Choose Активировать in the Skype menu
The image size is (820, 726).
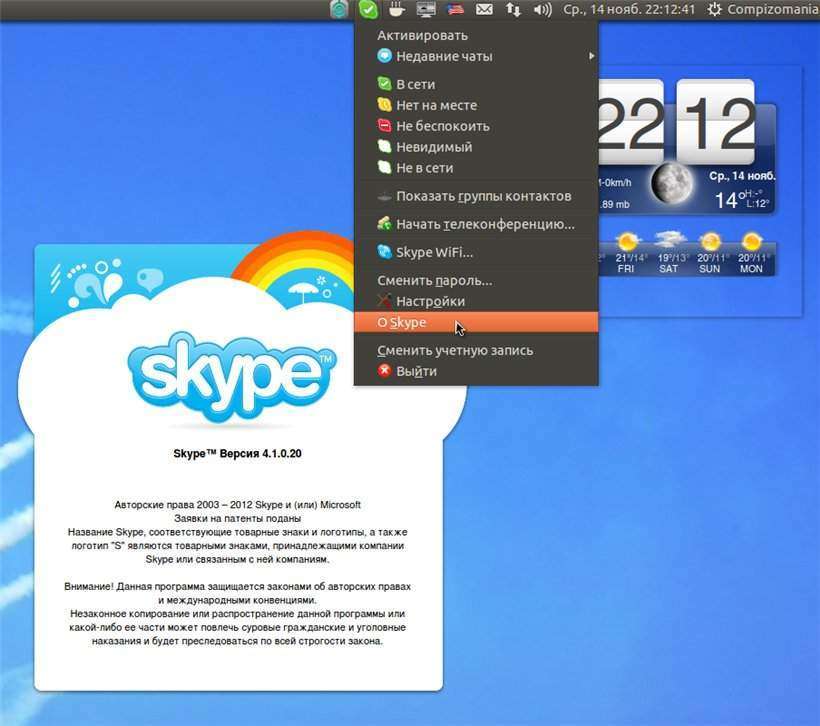tap(476, 36)
